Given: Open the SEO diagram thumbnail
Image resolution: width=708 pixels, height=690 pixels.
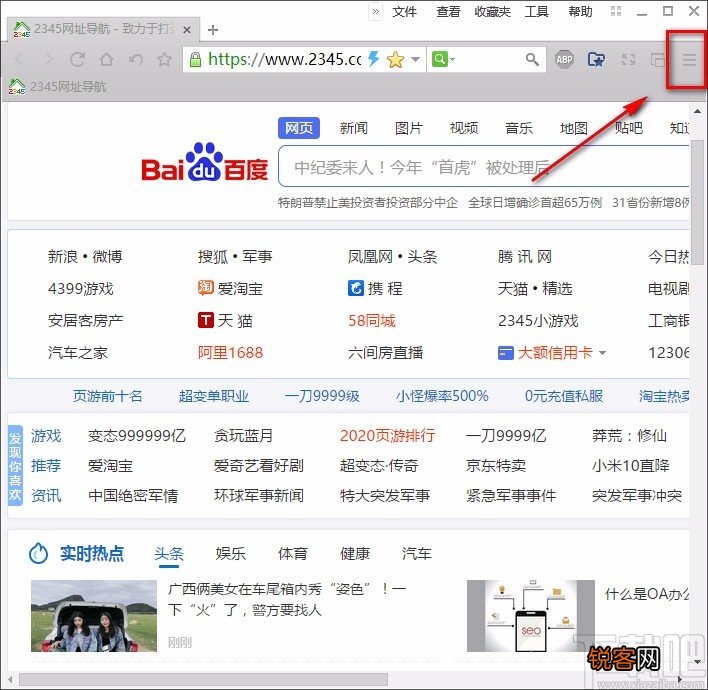Looking at the screenshot, I should tap(531, 616).
